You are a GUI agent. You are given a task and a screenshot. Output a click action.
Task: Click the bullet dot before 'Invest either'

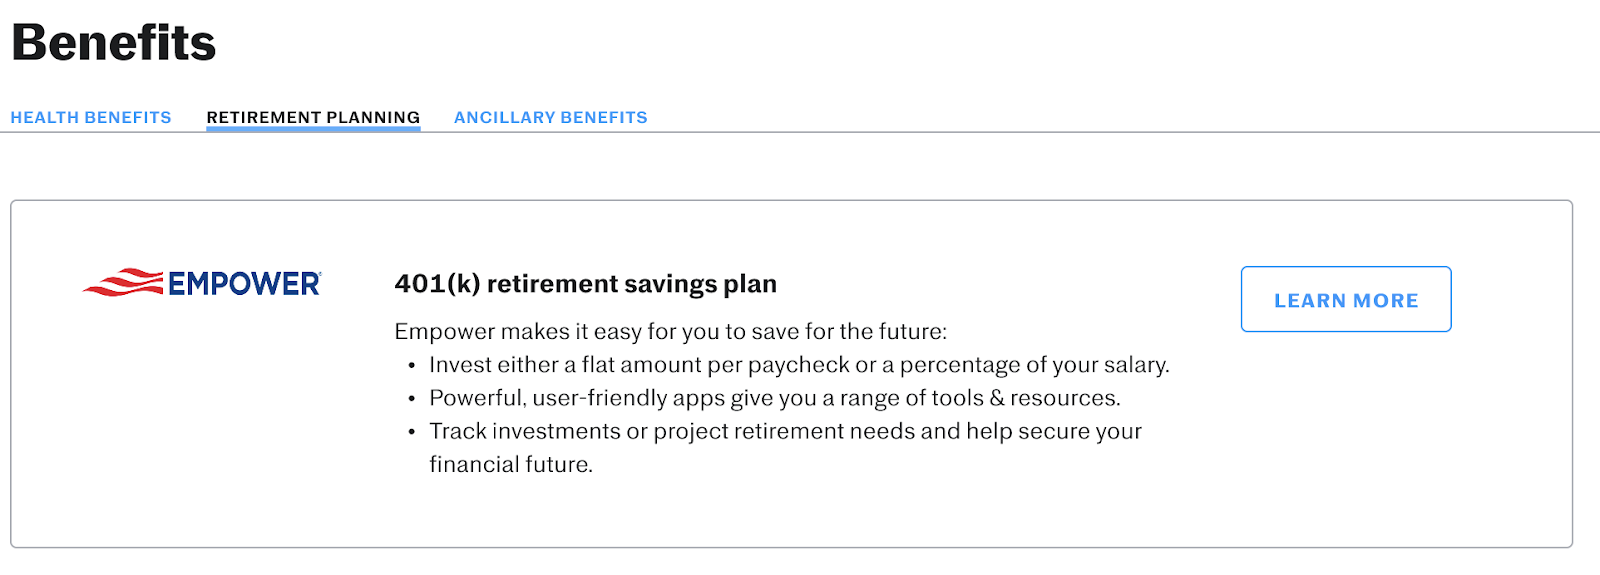click(411, 366)
